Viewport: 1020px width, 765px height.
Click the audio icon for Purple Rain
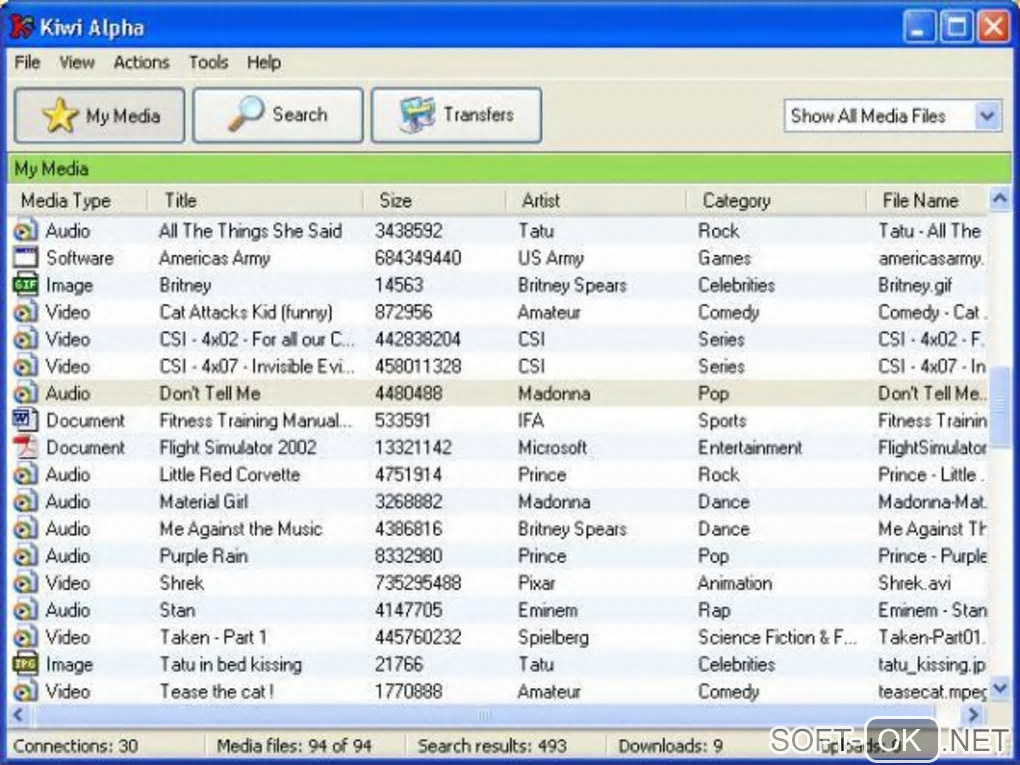coord(25,556)
